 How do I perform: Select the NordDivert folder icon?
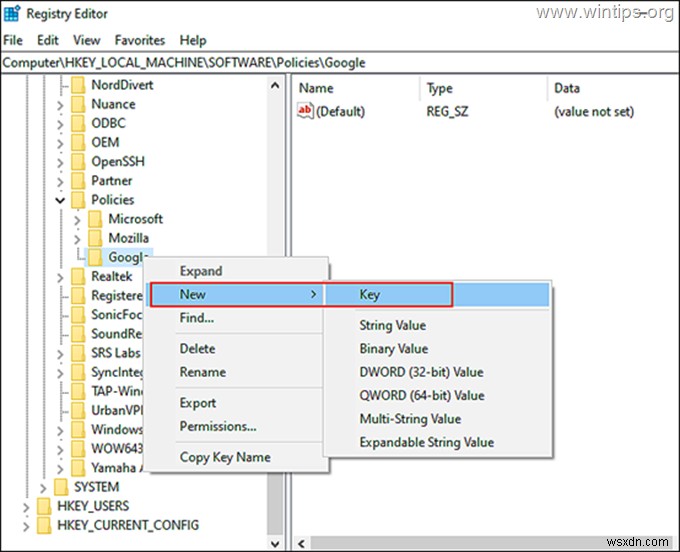point(78,85)
